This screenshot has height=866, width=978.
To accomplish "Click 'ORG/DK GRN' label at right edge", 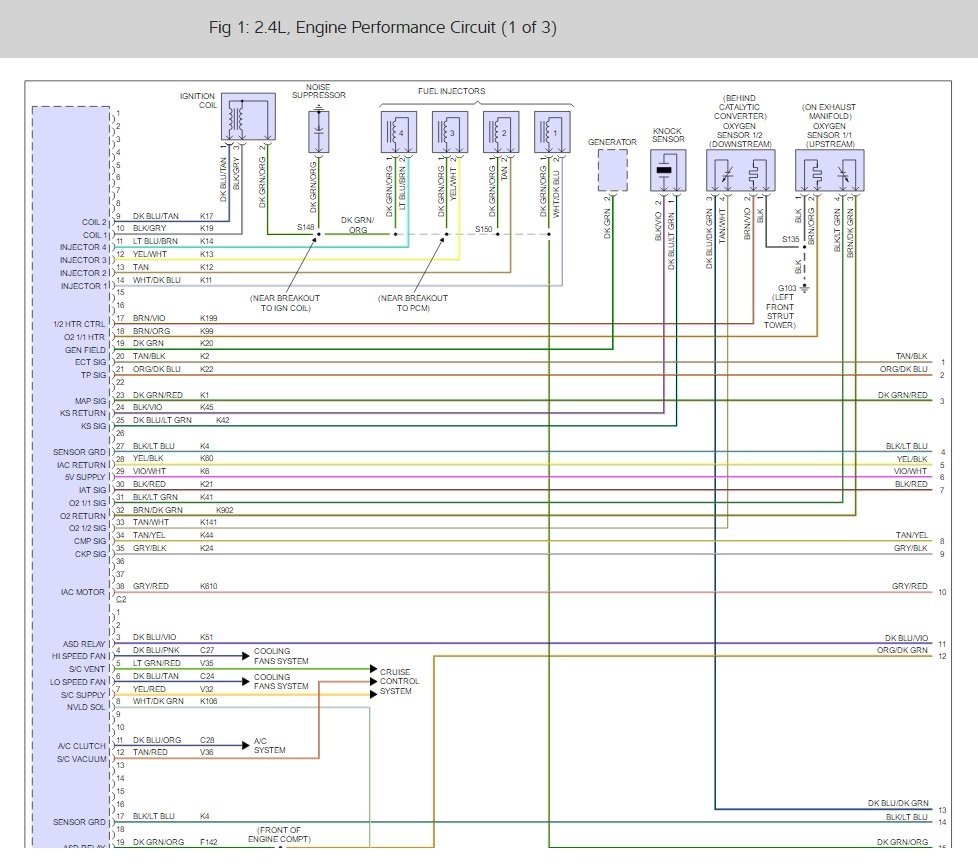I will pos(903,651).
